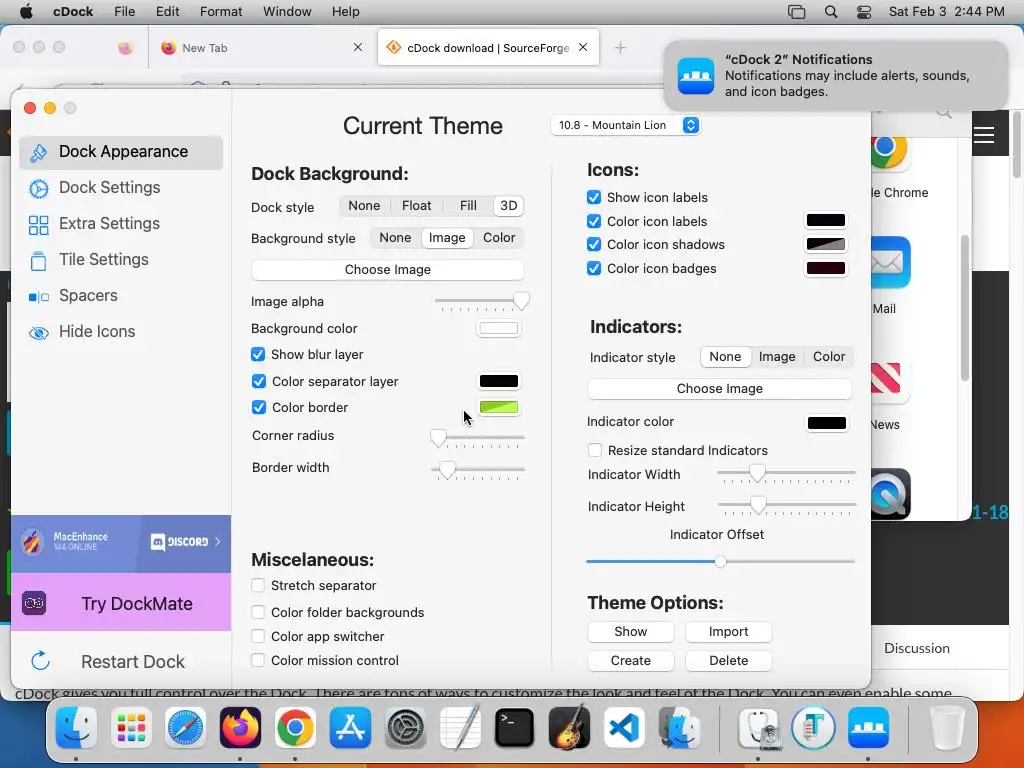The image size is (1024, 768).
Task: Click the DockMate icon in purple banner
Action: (34, 603)
